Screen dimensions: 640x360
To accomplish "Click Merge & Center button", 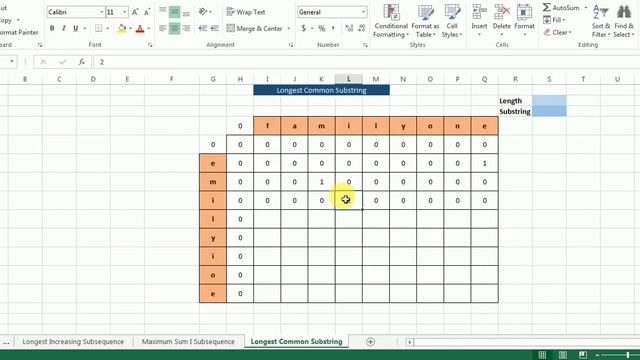I will pyautogui.click(x=255, y=29).
